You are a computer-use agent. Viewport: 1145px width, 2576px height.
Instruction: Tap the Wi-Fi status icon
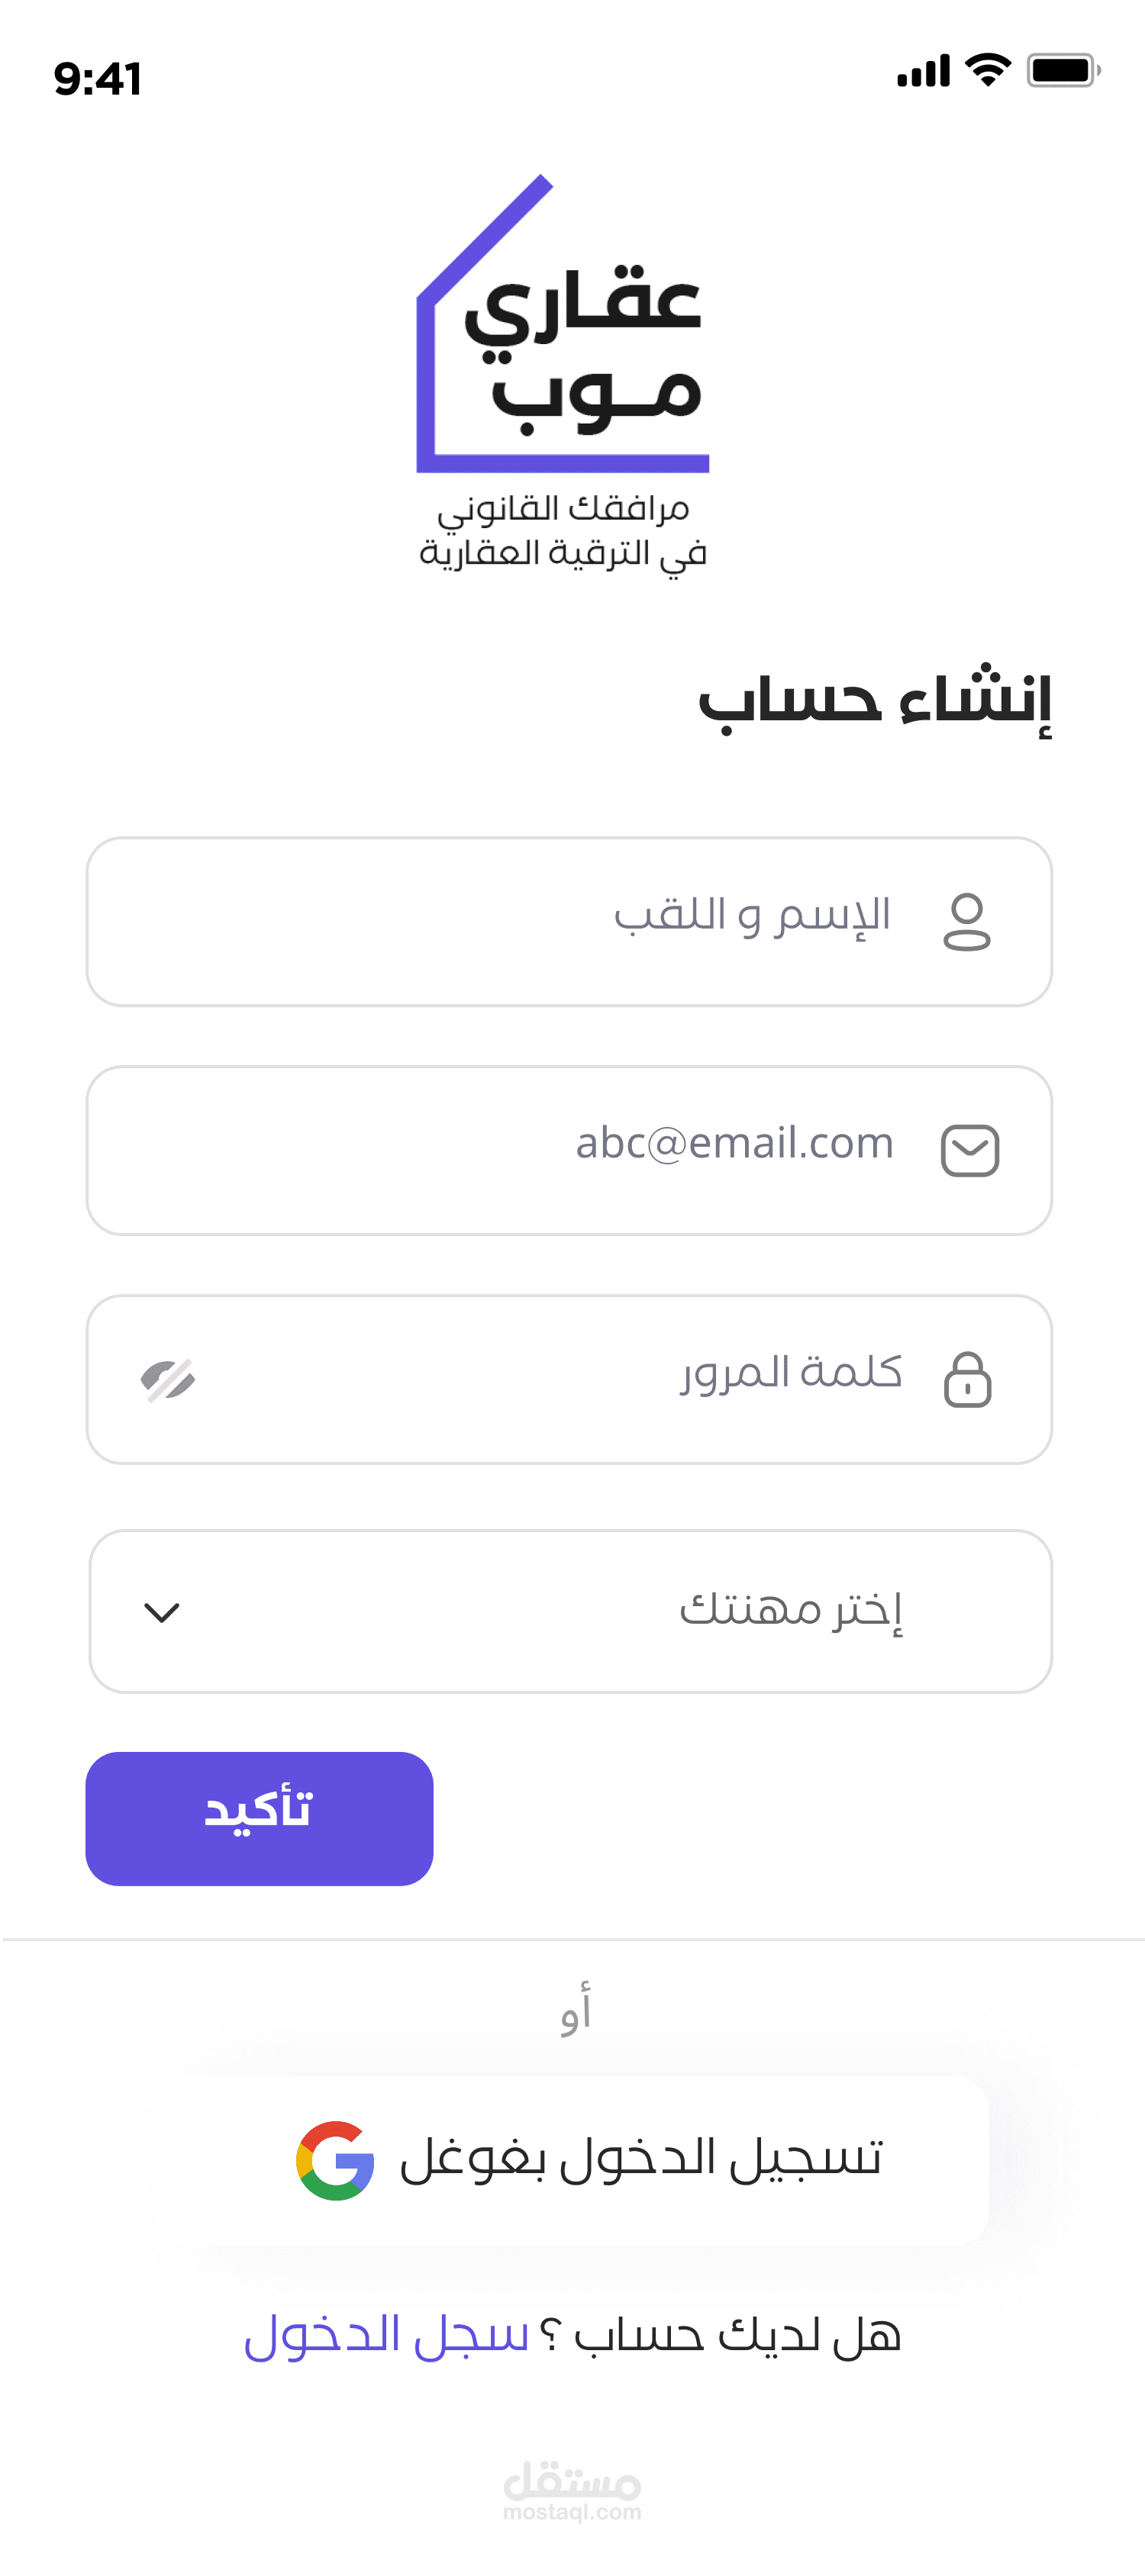pyautogui.click(x=988, y=70)
